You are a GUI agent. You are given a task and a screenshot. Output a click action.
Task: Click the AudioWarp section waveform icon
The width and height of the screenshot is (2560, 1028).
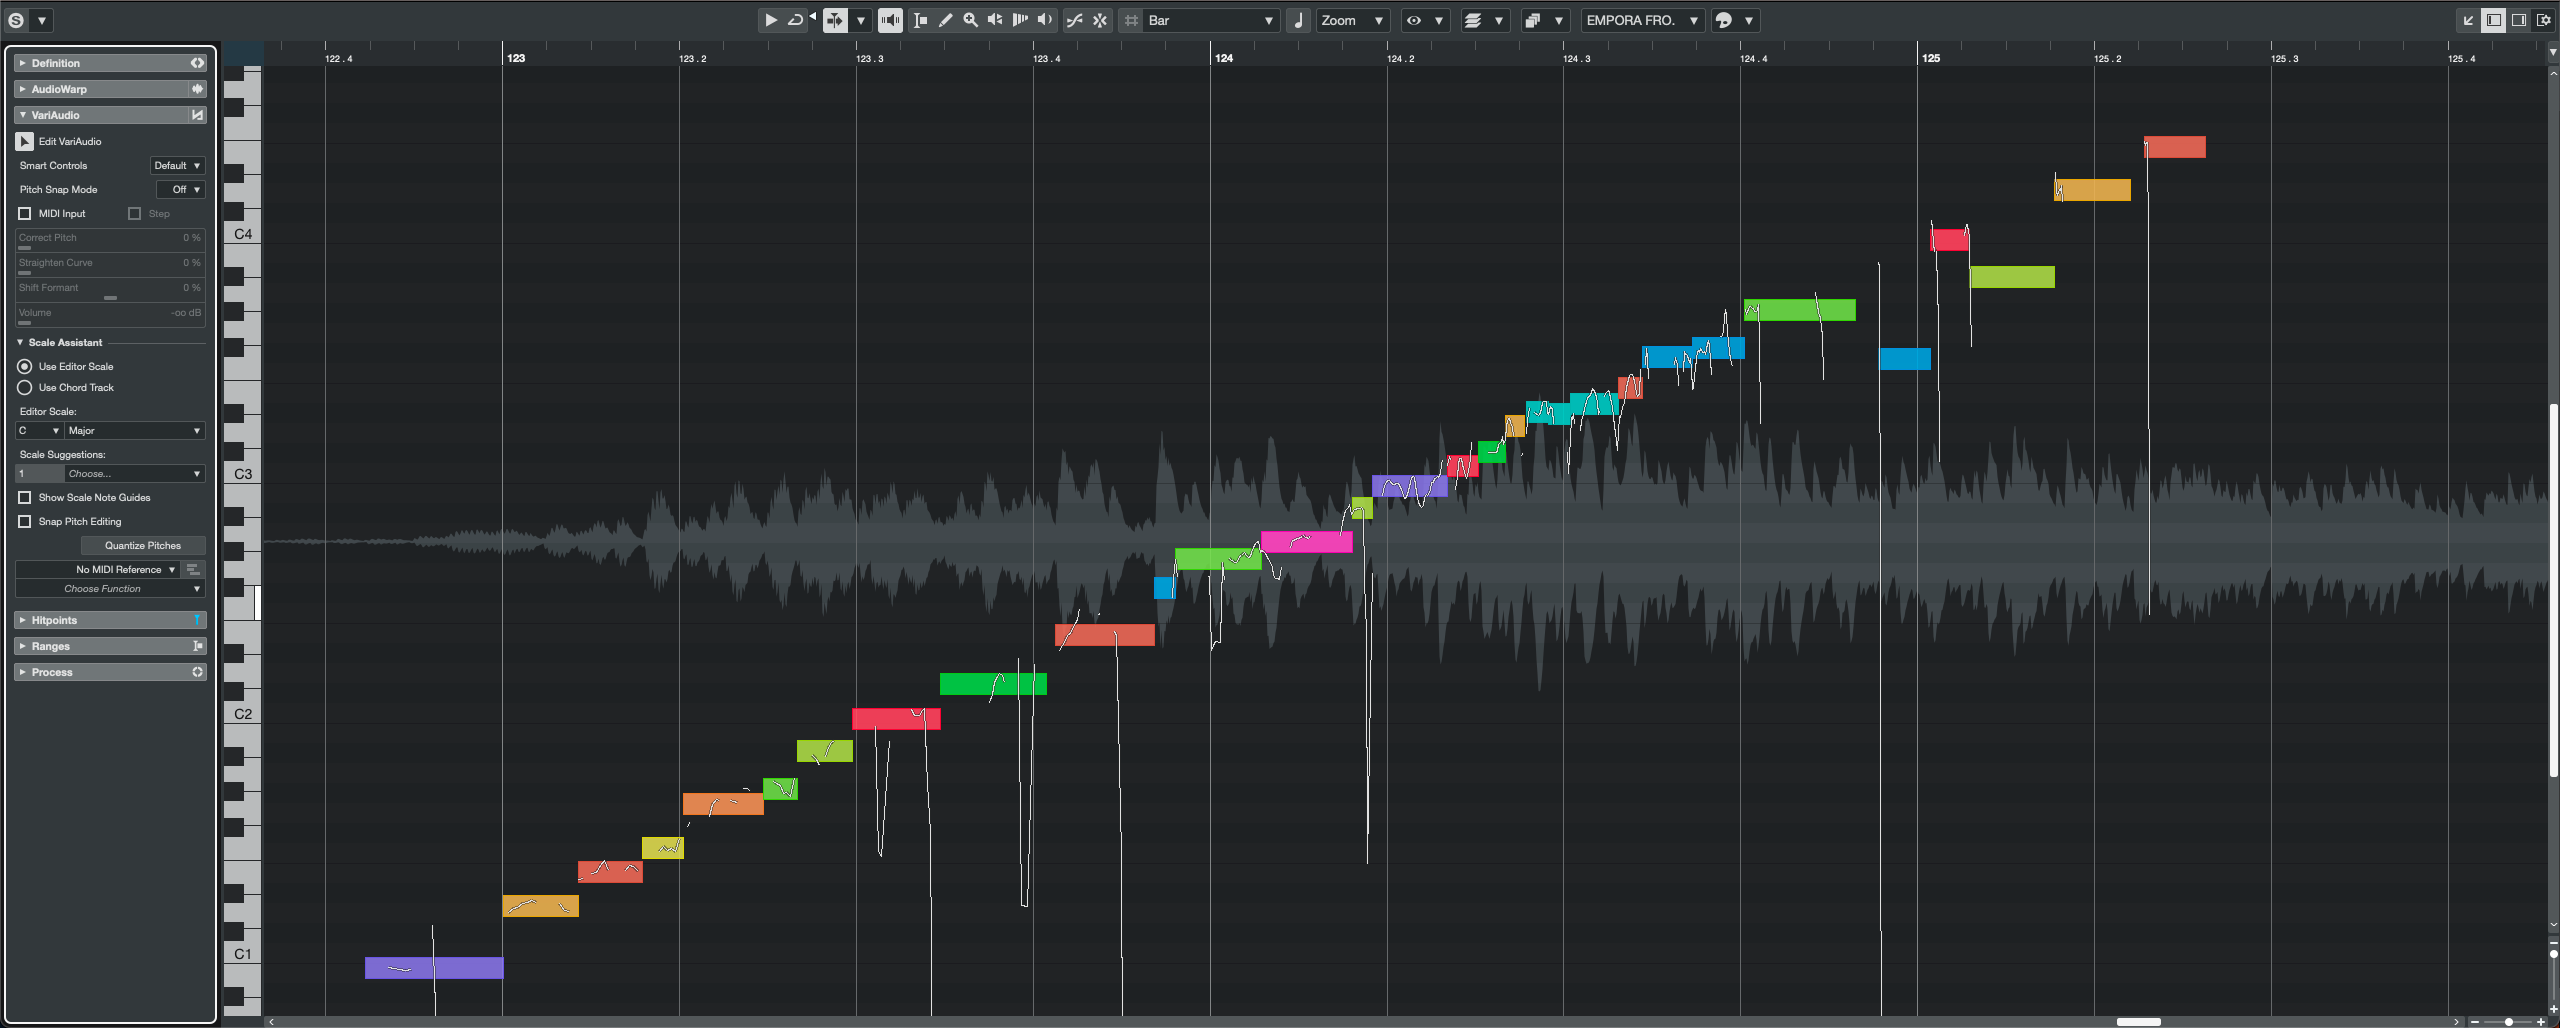197,89
